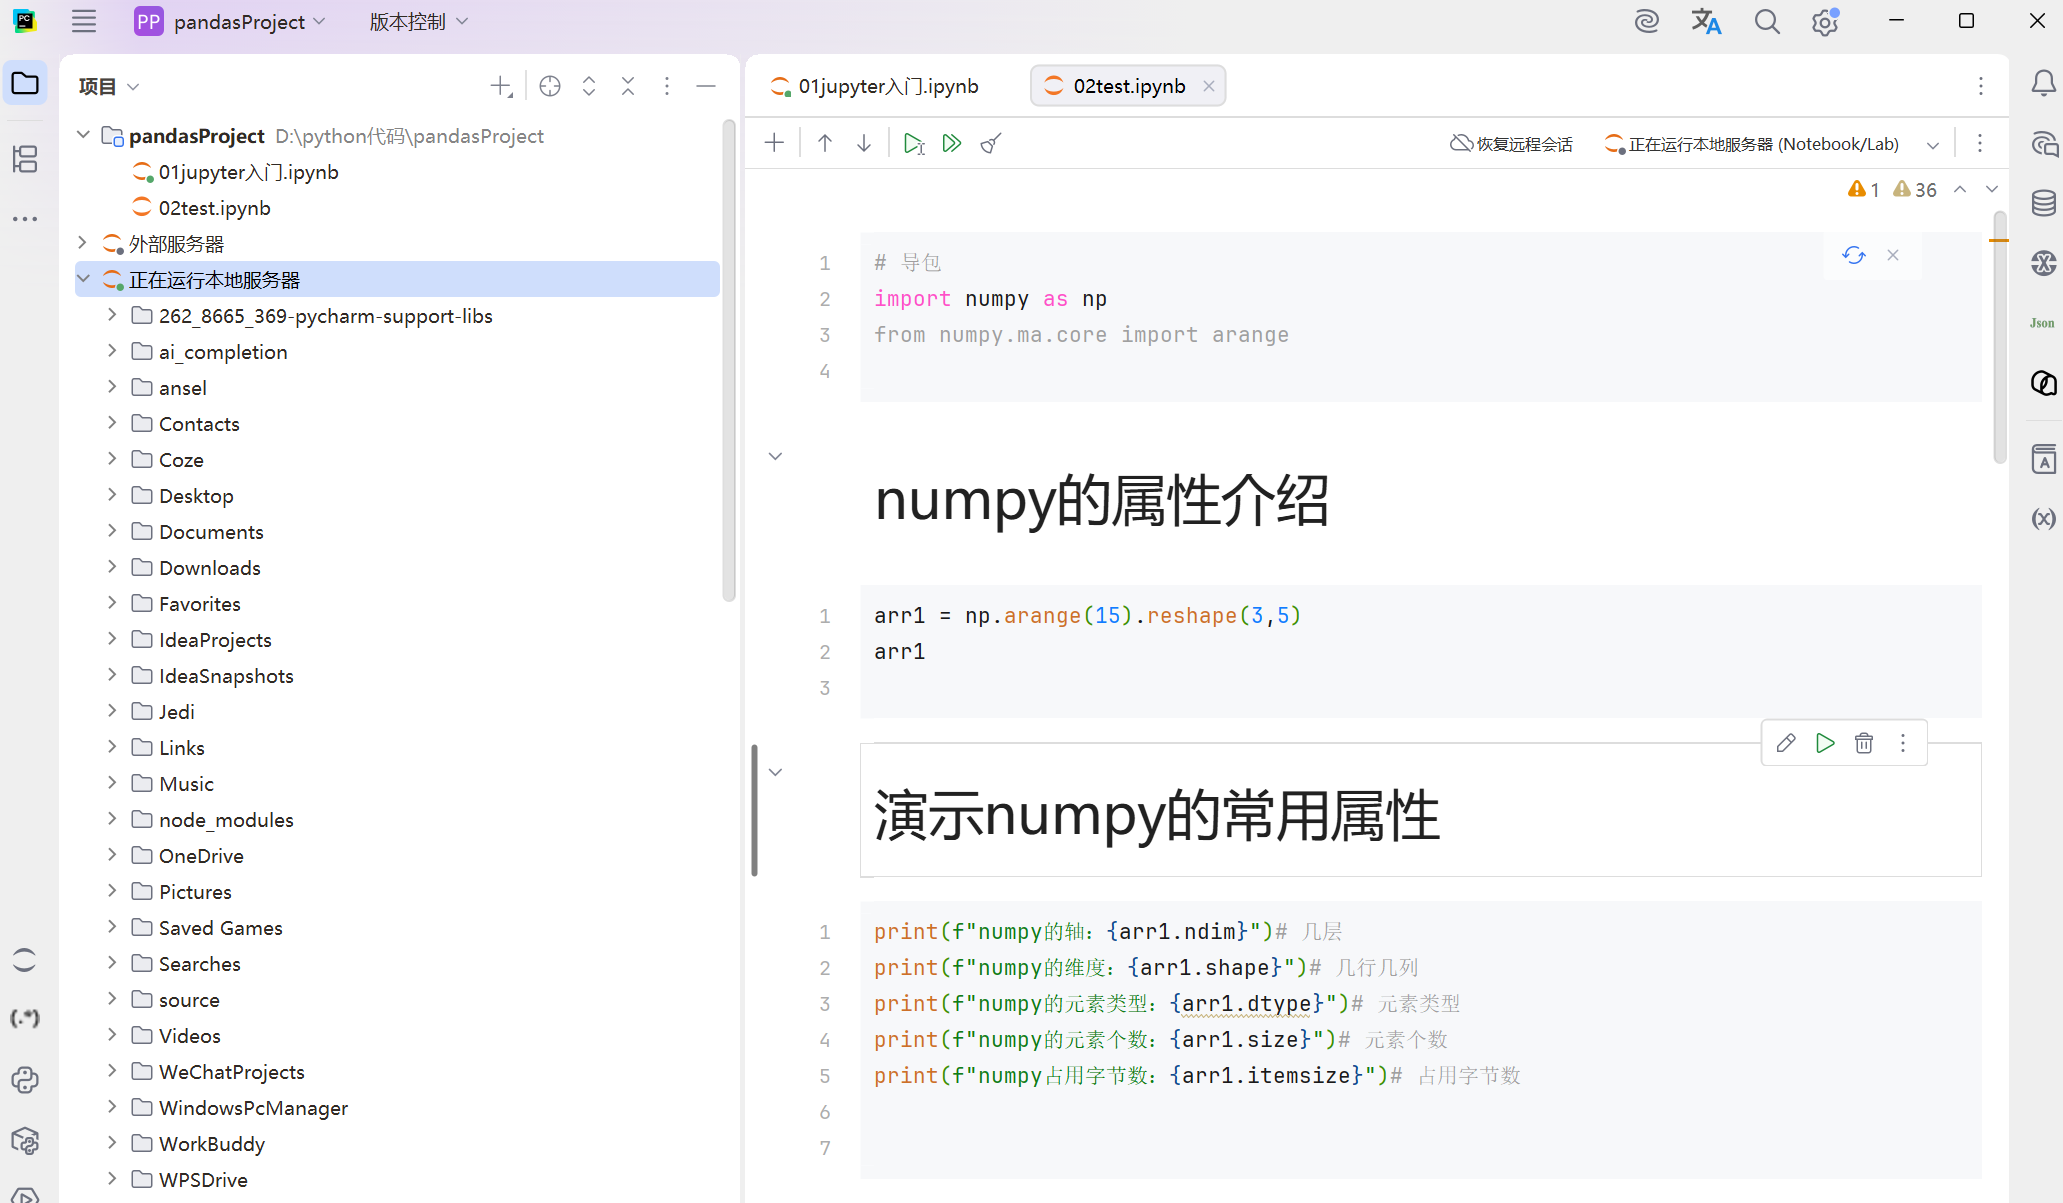This screenshot has height=1203, width=2063.
Task: Go to previous highlighted problem
Action: click(x=1960, y=189)
